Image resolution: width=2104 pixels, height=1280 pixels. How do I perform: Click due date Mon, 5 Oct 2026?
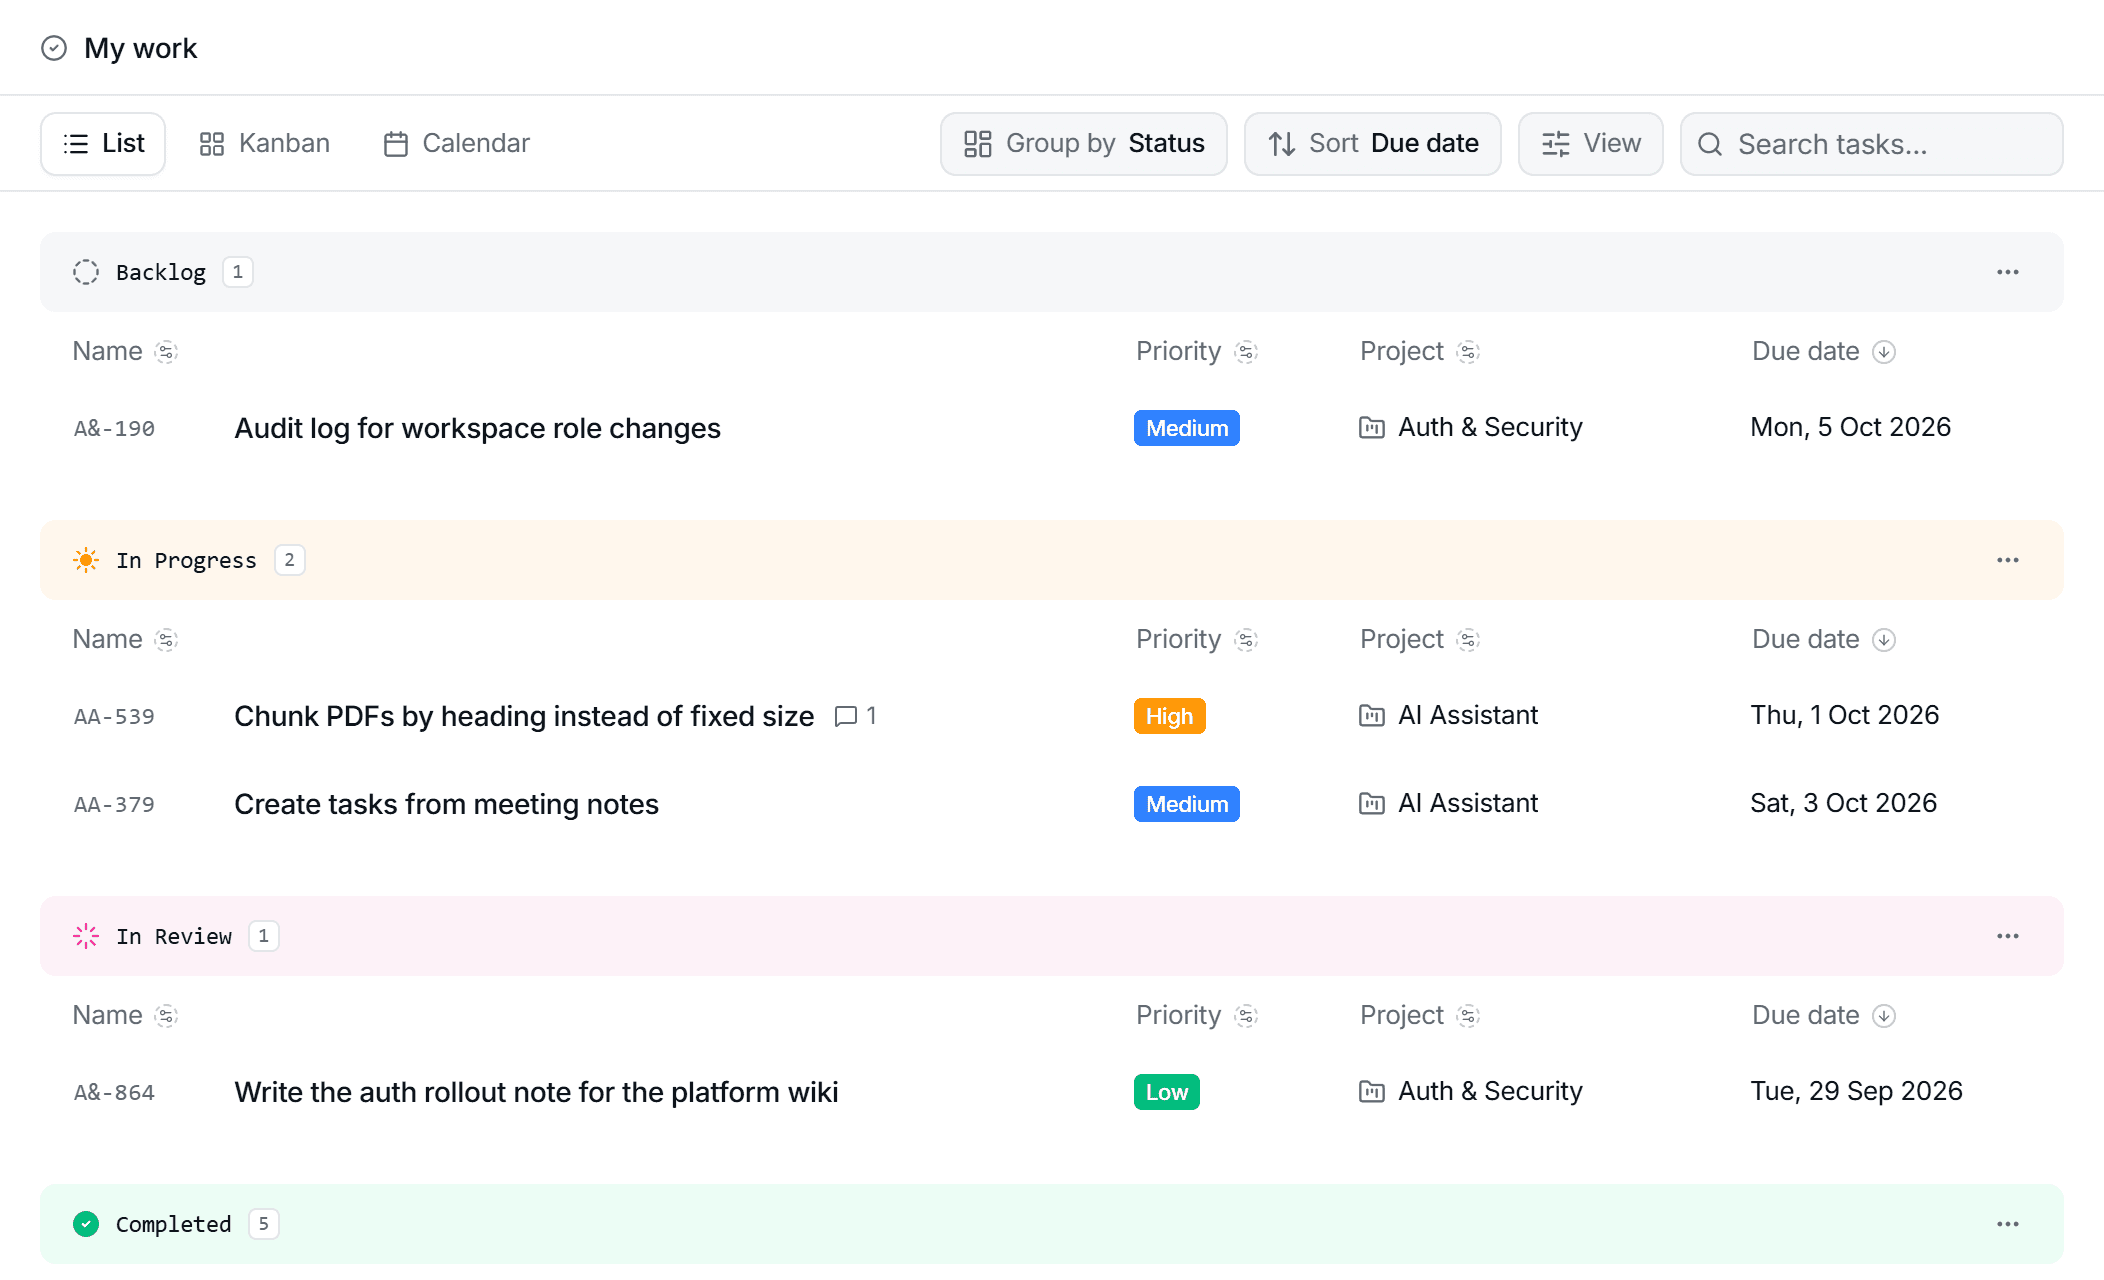coord(1851,428)
